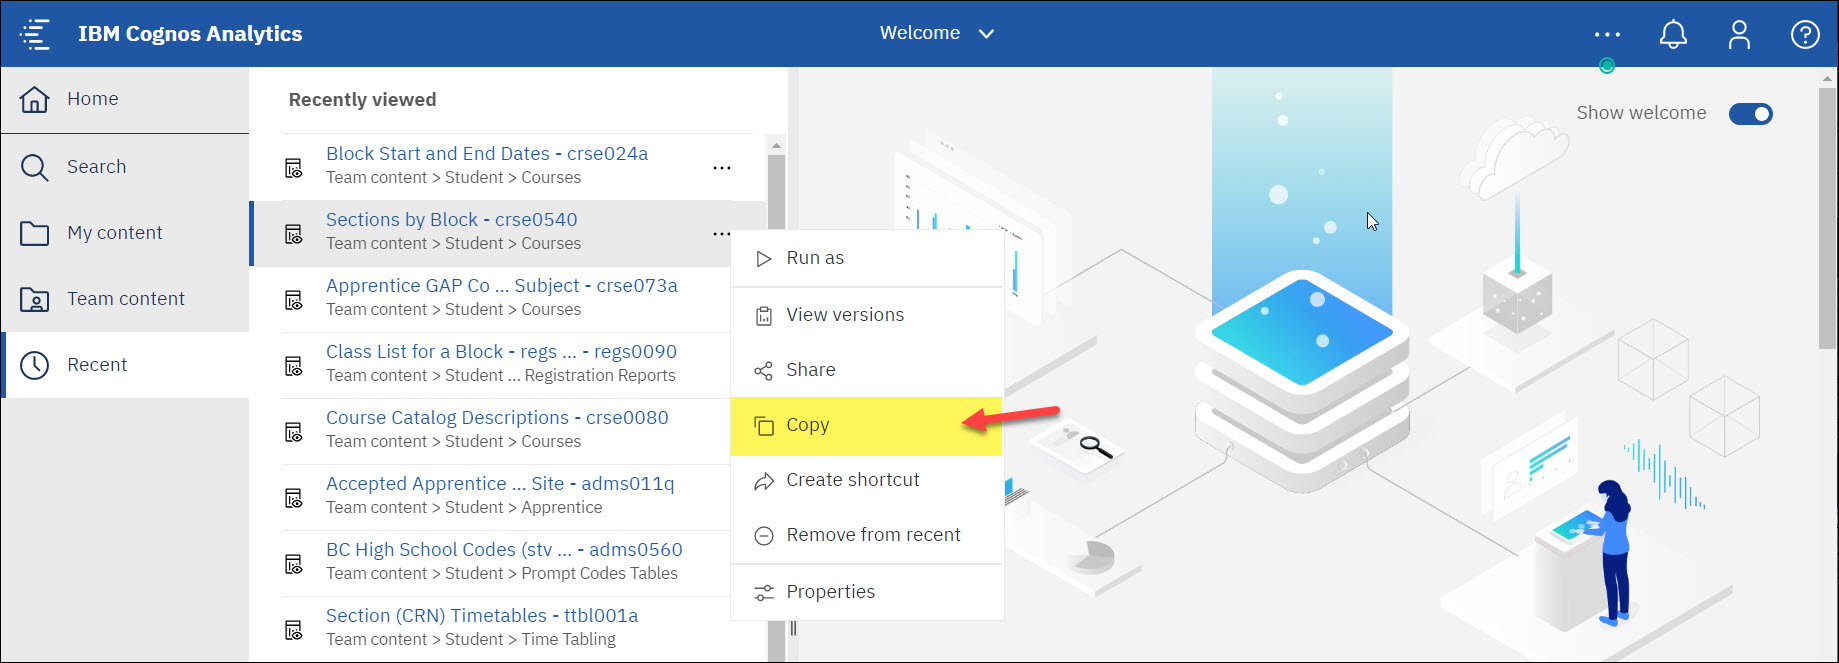Click report icon for Course Catalog Descriptions
This screenshot has width=1839, height=663.
(x=294, y=432)
